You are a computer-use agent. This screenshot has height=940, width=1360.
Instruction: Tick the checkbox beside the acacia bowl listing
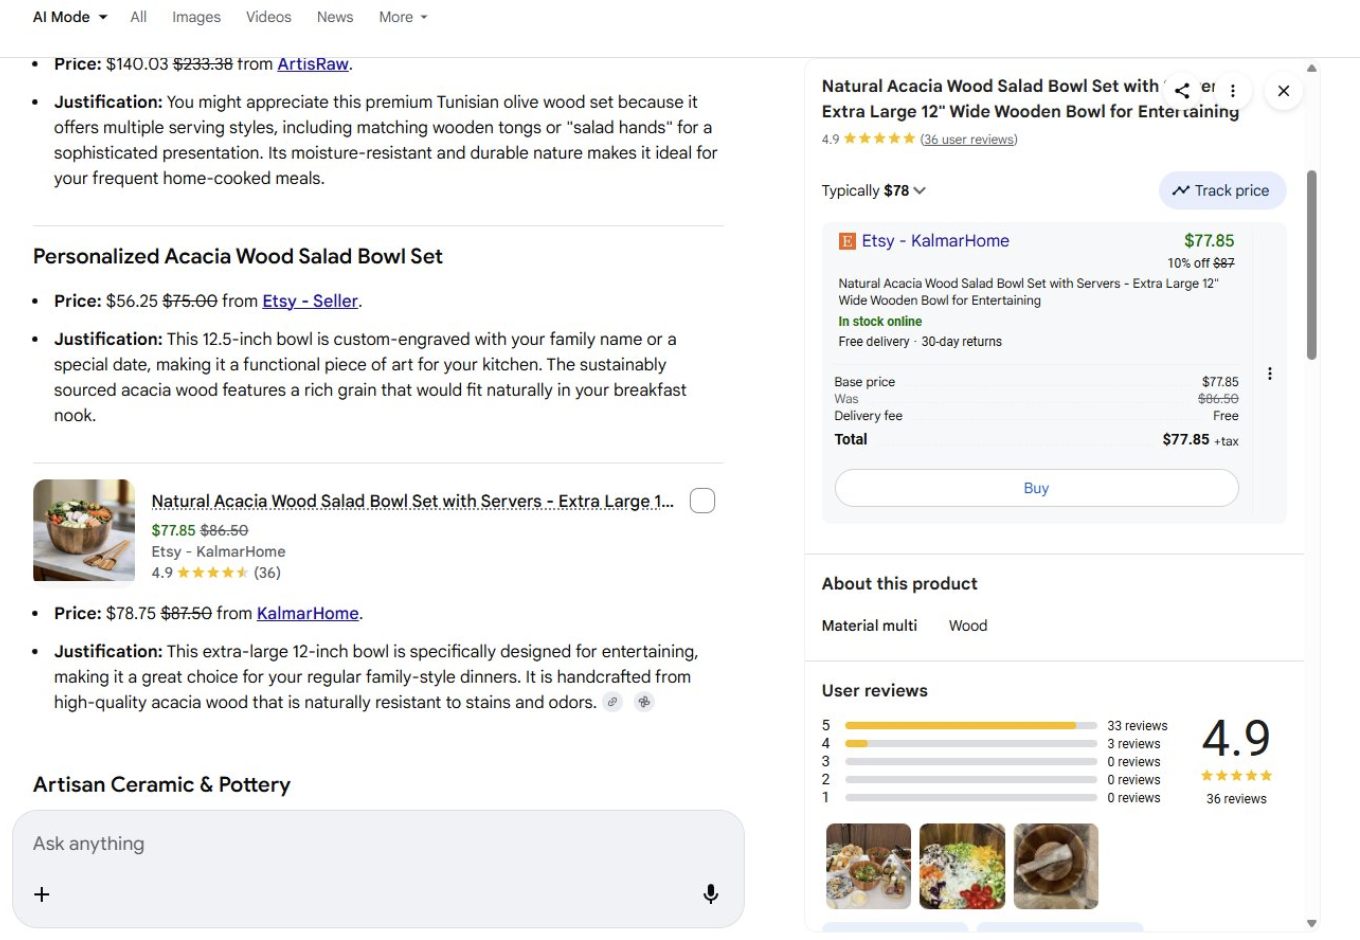click(702, 501)
